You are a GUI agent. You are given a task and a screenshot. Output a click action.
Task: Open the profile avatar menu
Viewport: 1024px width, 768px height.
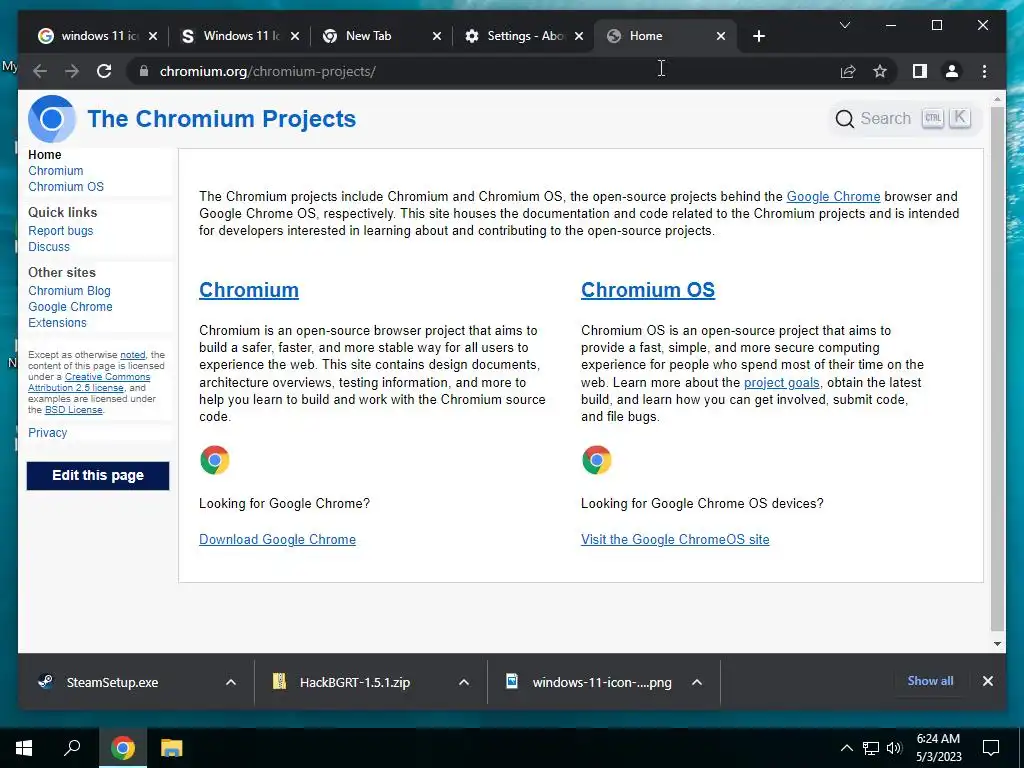click(952, 71)
